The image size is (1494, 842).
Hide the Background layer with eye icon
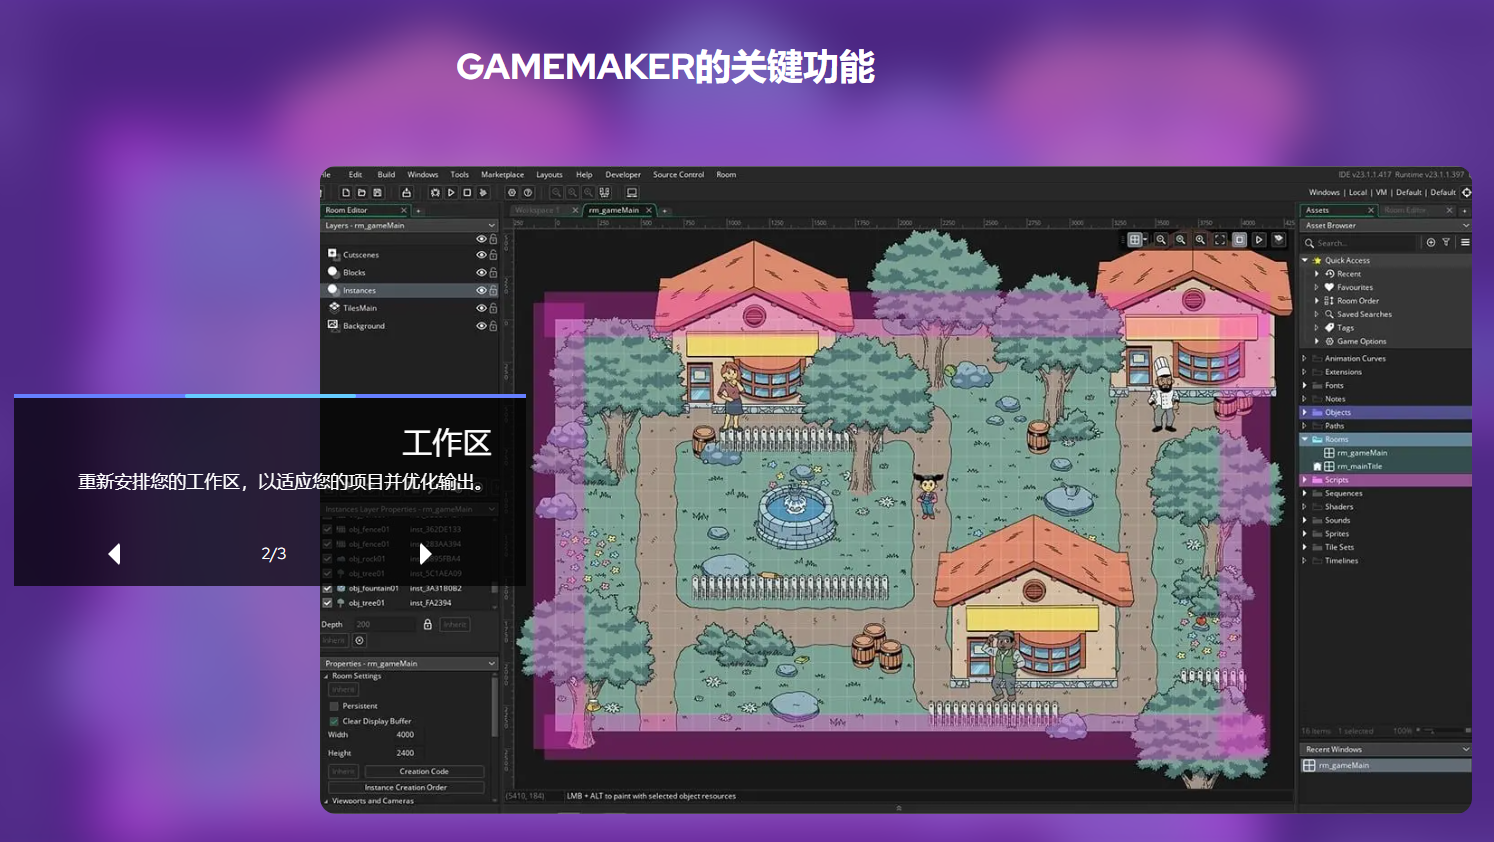tap(481, 326)
